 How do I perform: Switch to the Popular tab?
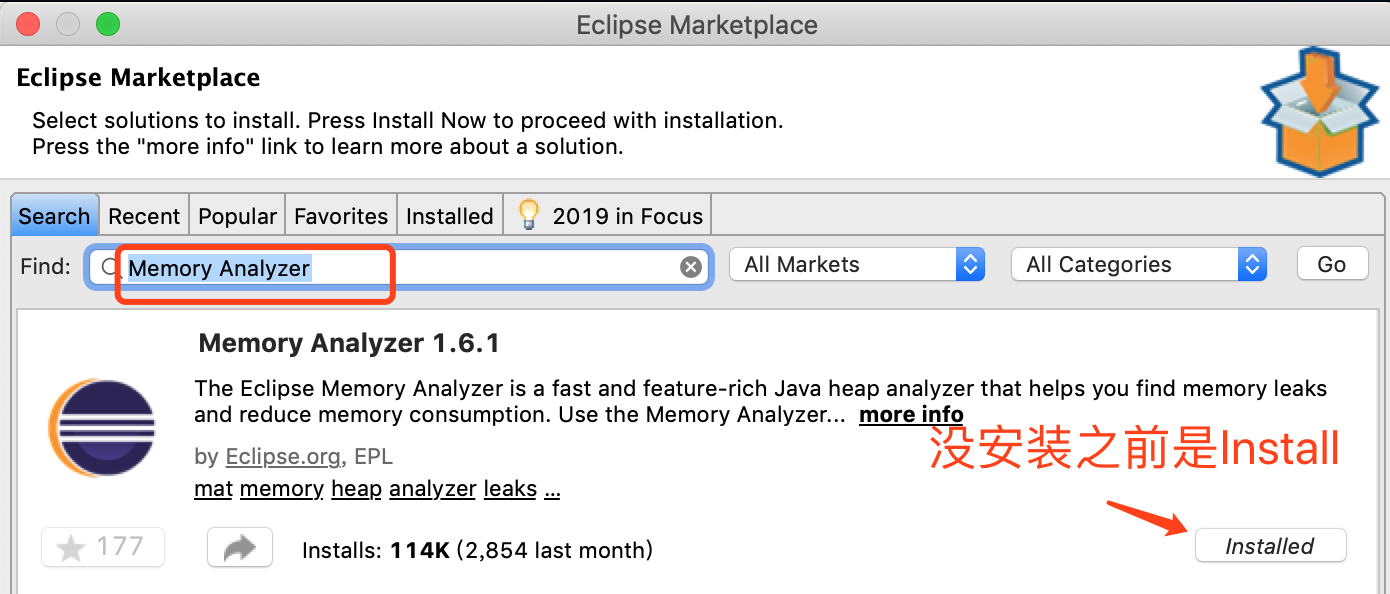237,216
